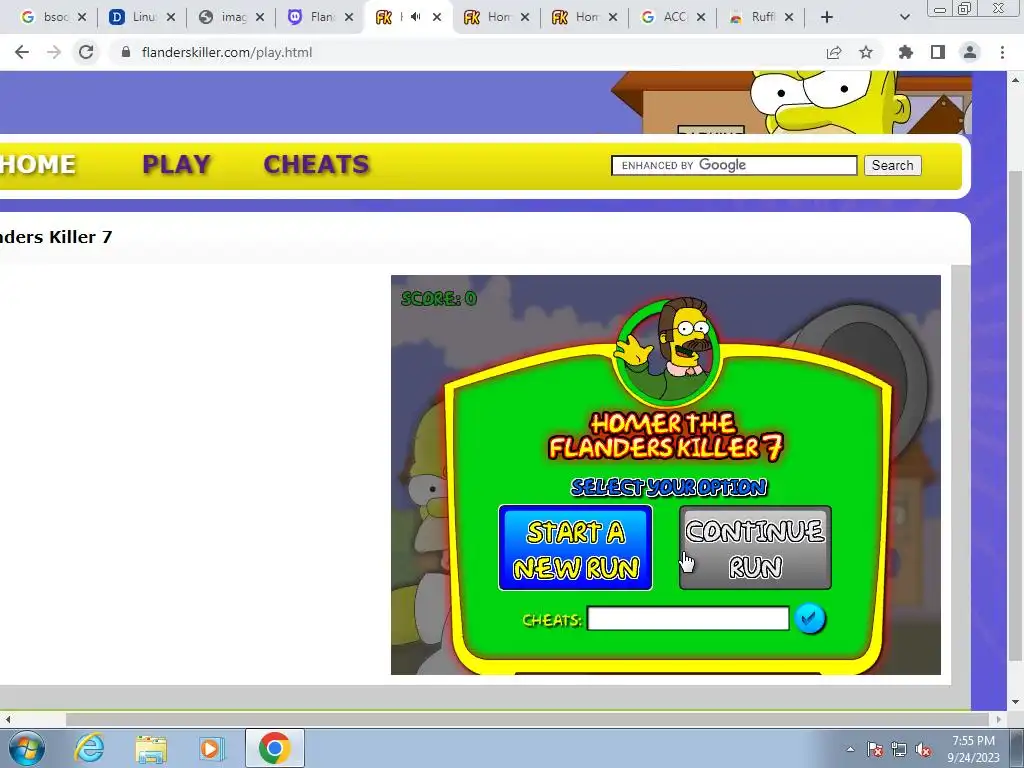Switch to the 'imag' tab
Screen dimensions: 1024x768
point(223,18)
